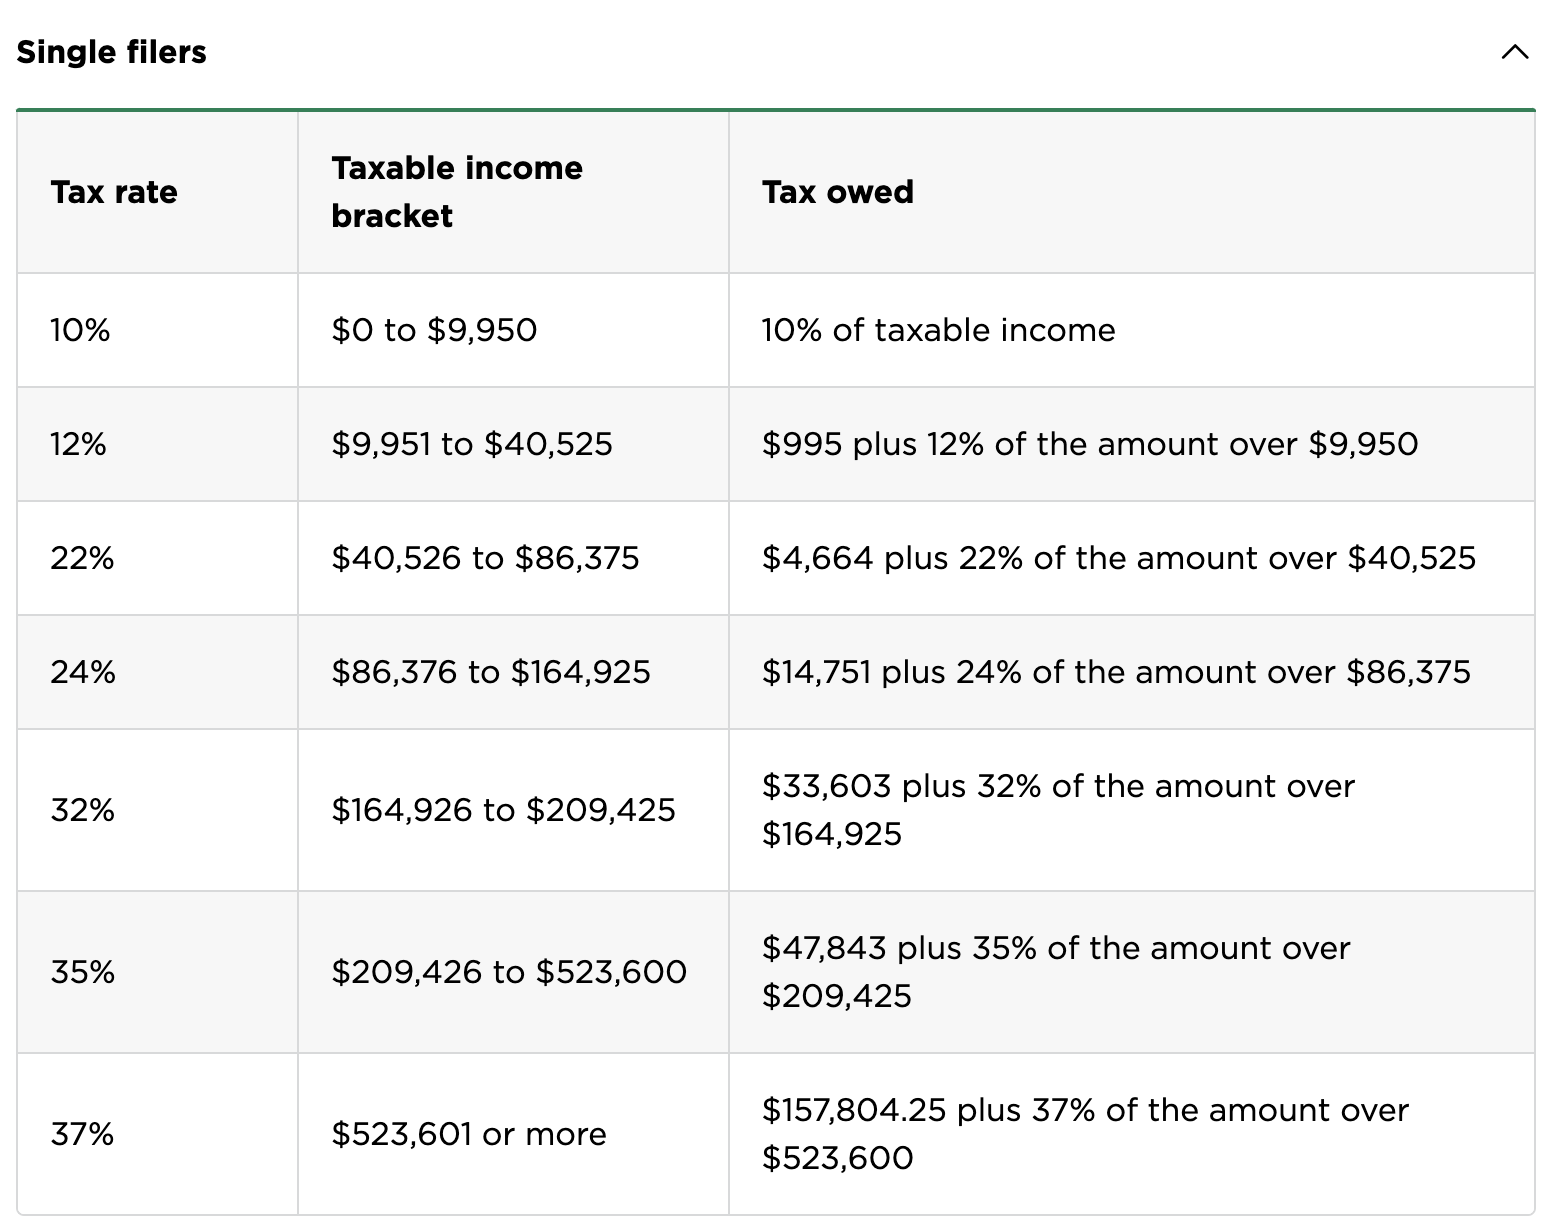This screenshot has height=1232, width=1550.
Task: Click the Taxable income bracket header
Action: pyautogui.click(x=457, y=191)
